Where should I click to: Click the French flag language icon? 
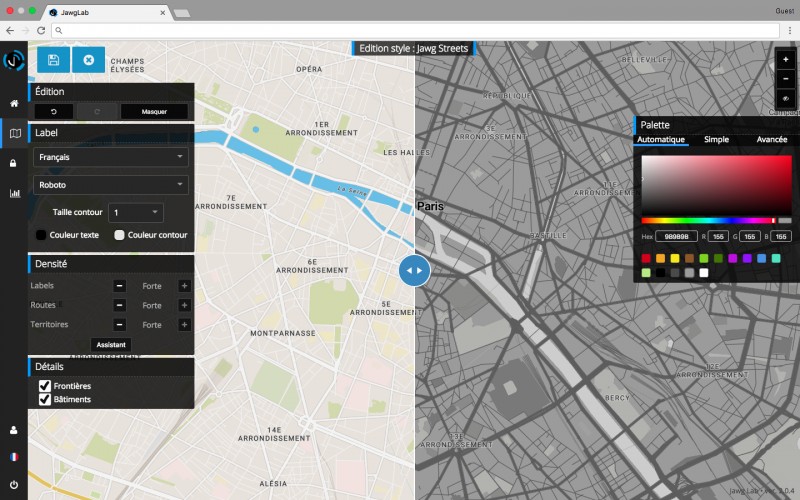(x=14, y=457)
